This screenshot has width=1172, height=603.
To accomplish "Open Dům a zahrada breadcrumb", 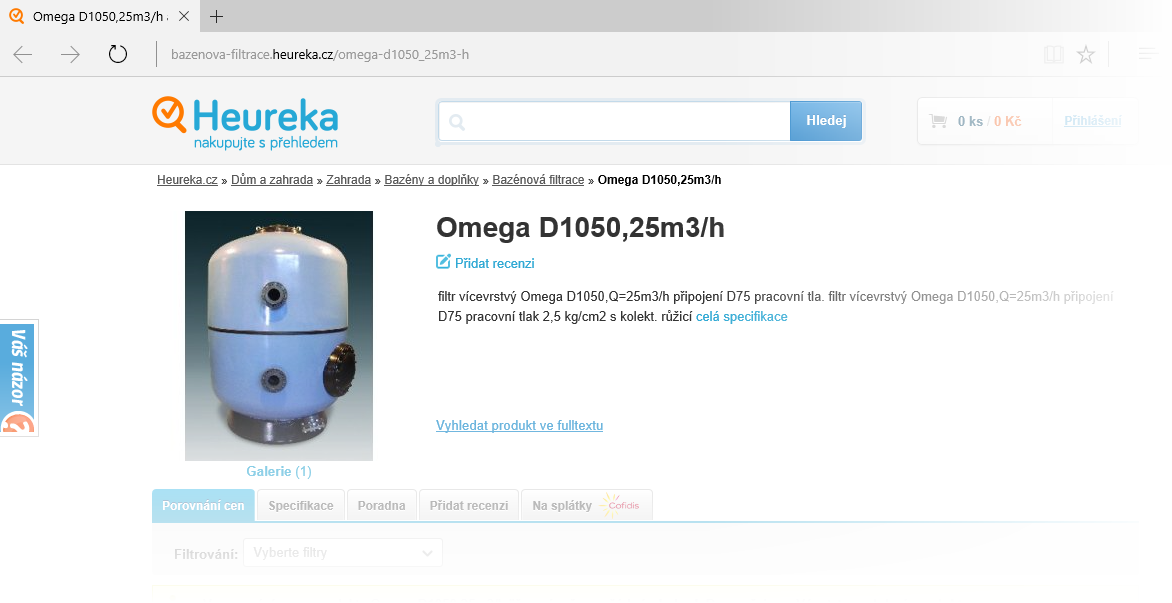I will (272, 180).
